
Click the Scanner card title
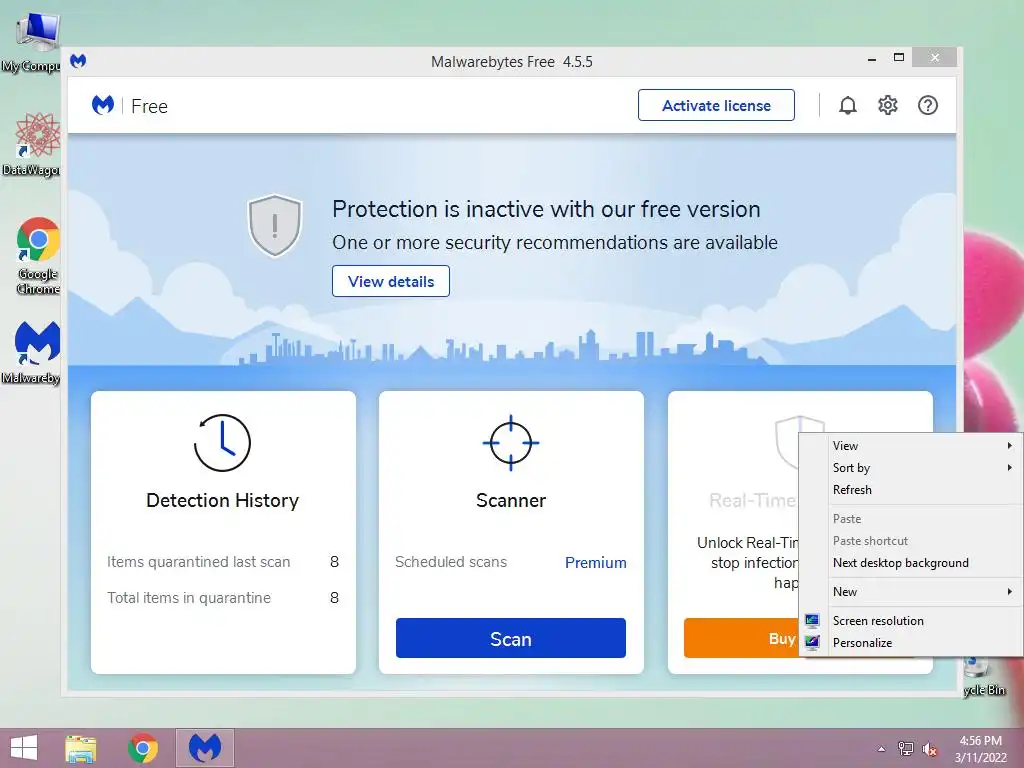(511, 500)
